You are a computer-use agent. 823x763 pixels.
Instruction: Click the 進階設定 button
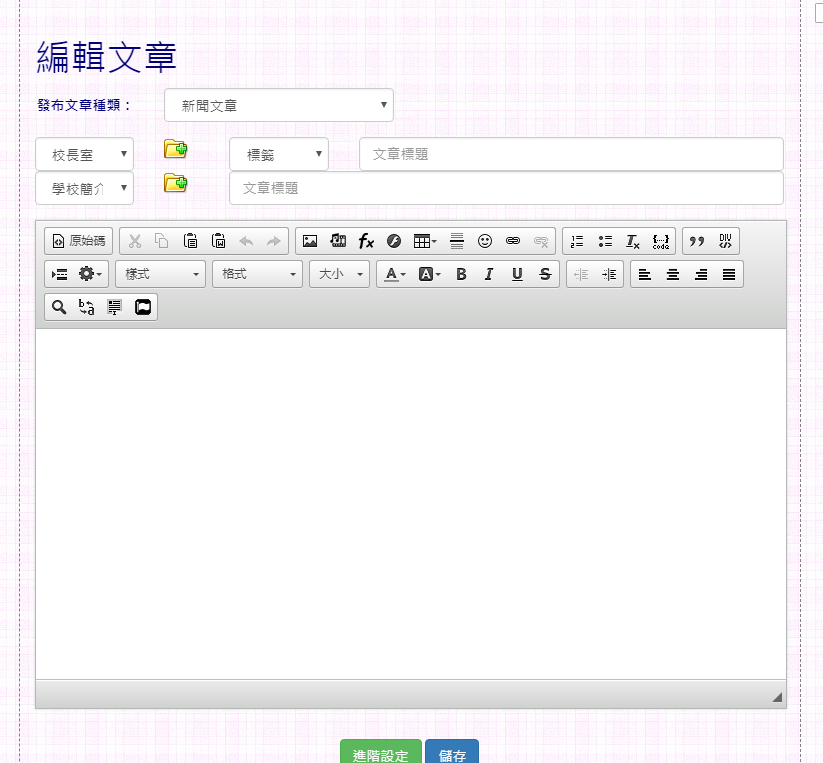coord(380,753)
